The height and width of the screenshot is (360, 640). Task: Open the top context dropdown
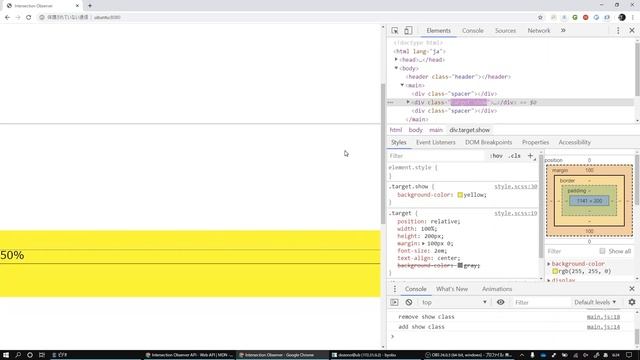point(454,302)
